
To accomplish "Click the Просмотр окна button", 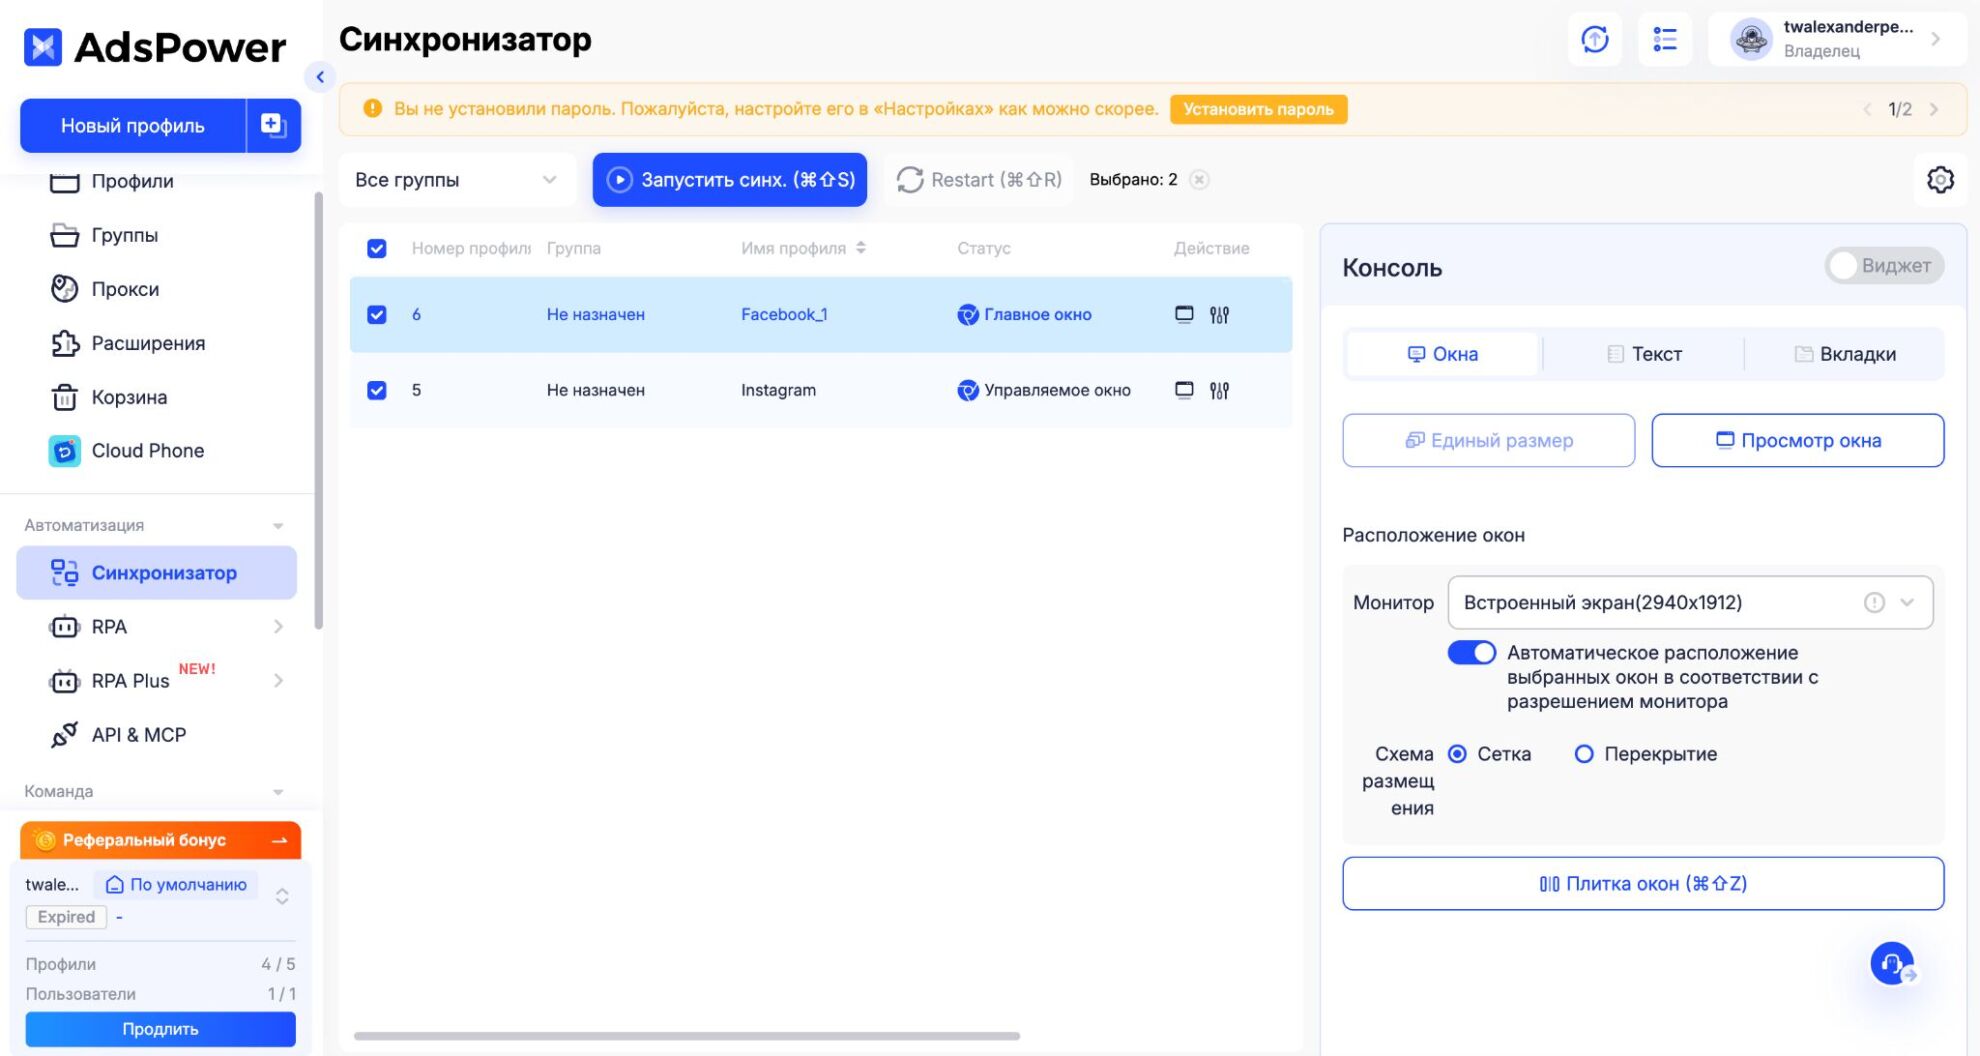I will [1798, 441].
